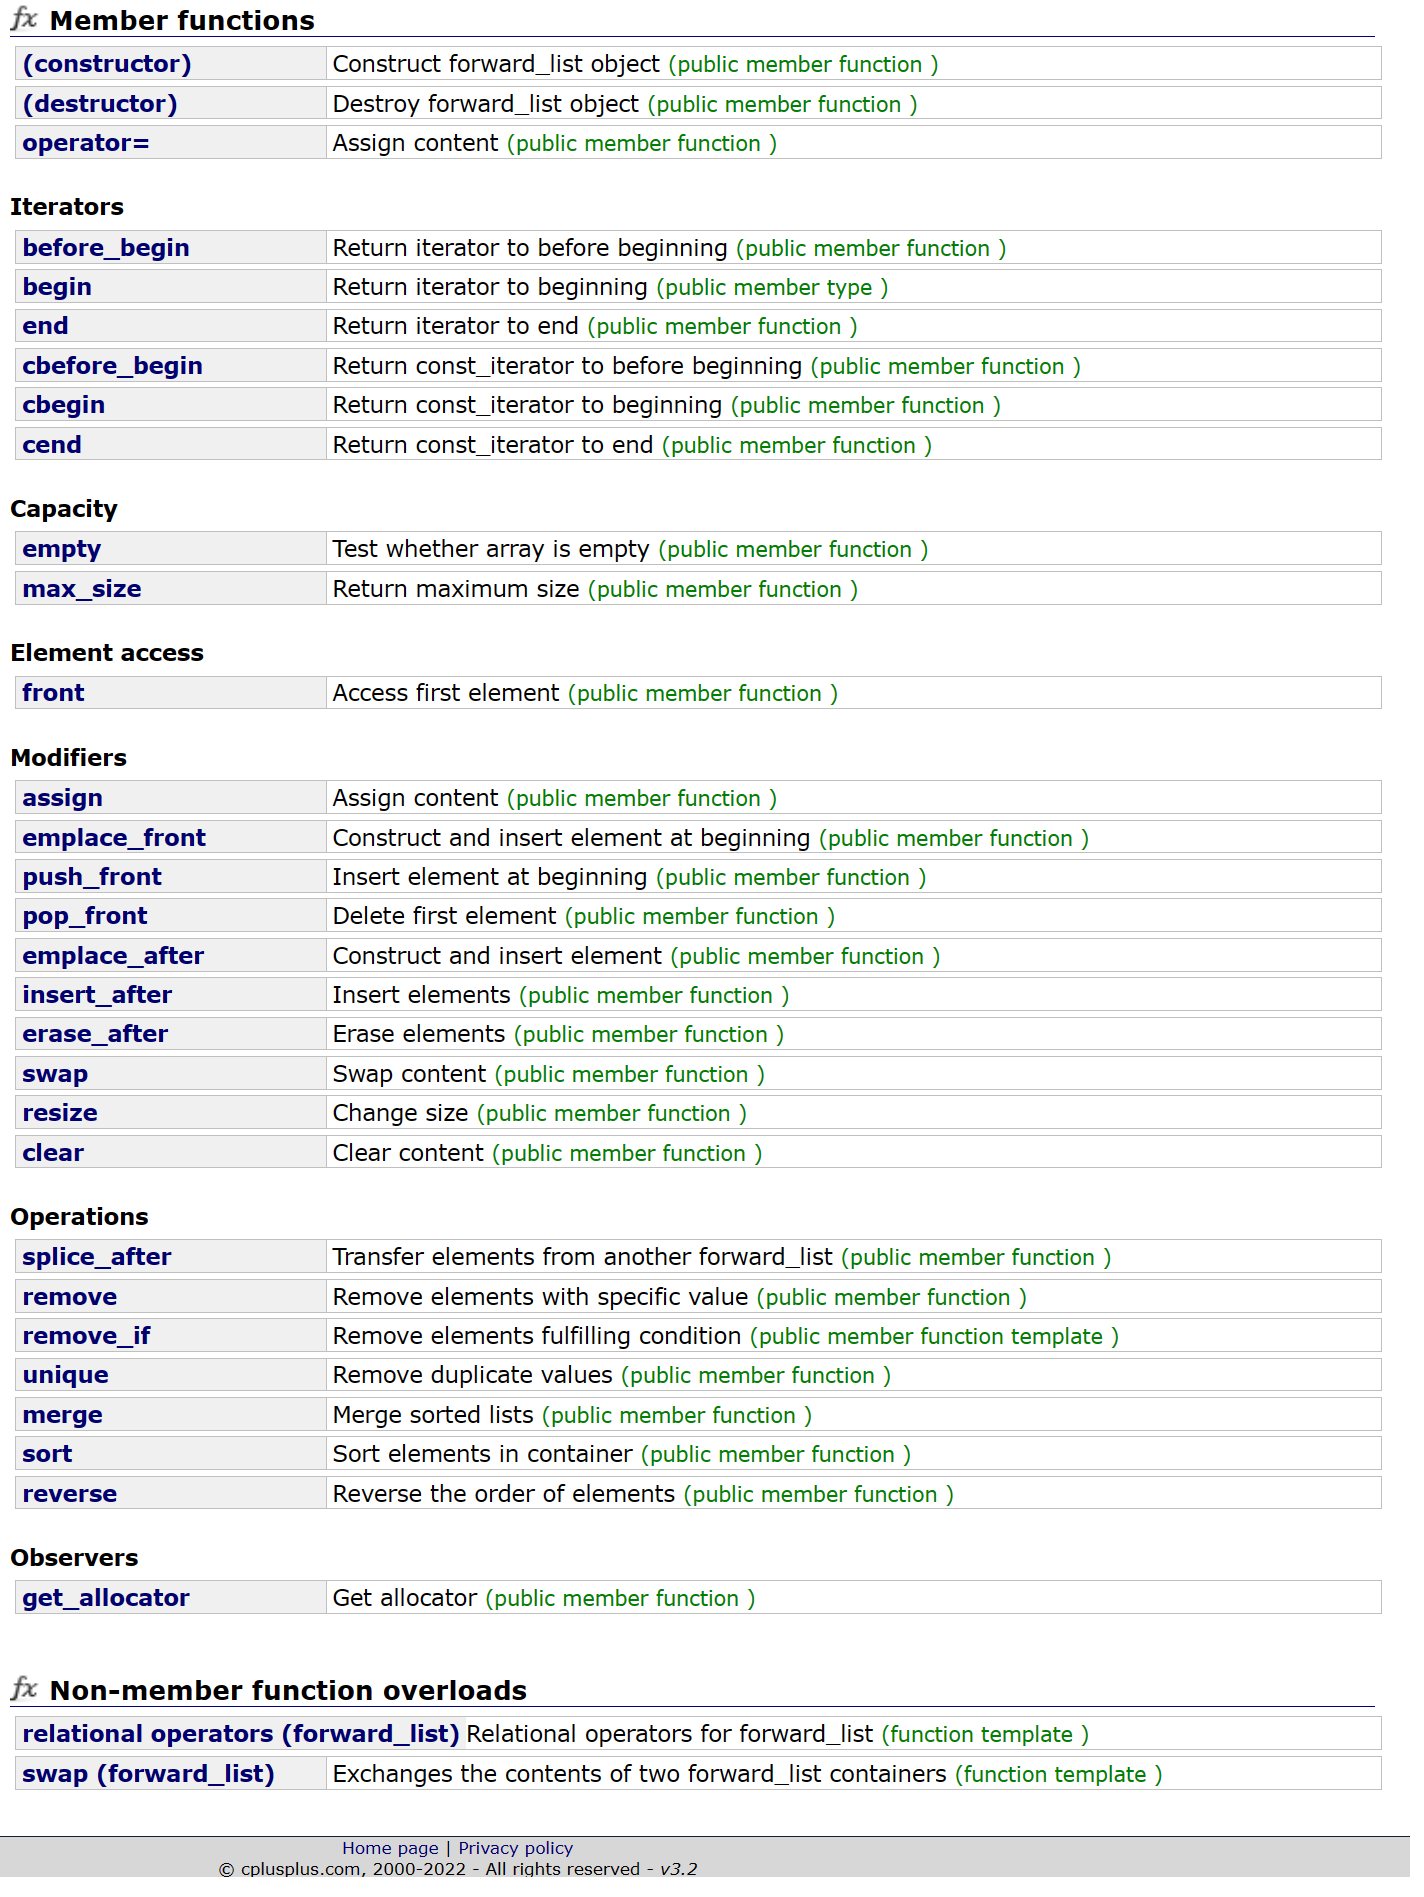Open the (constructor) reference link
The height and width of the screenshot is (1897, 1424).
coord(107,64)
